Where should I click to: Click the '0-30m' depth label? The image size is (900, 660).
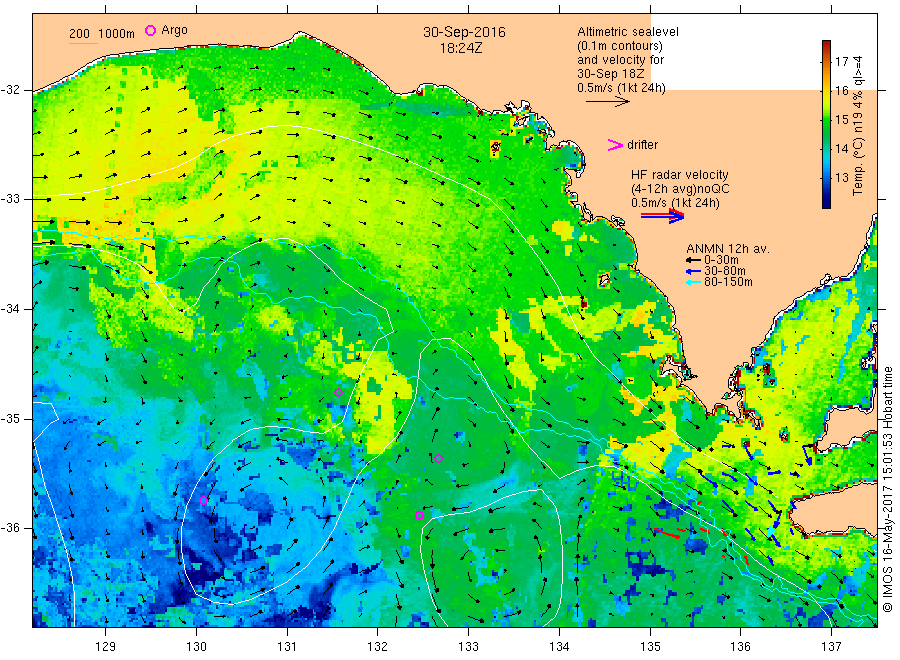(721, 260)
